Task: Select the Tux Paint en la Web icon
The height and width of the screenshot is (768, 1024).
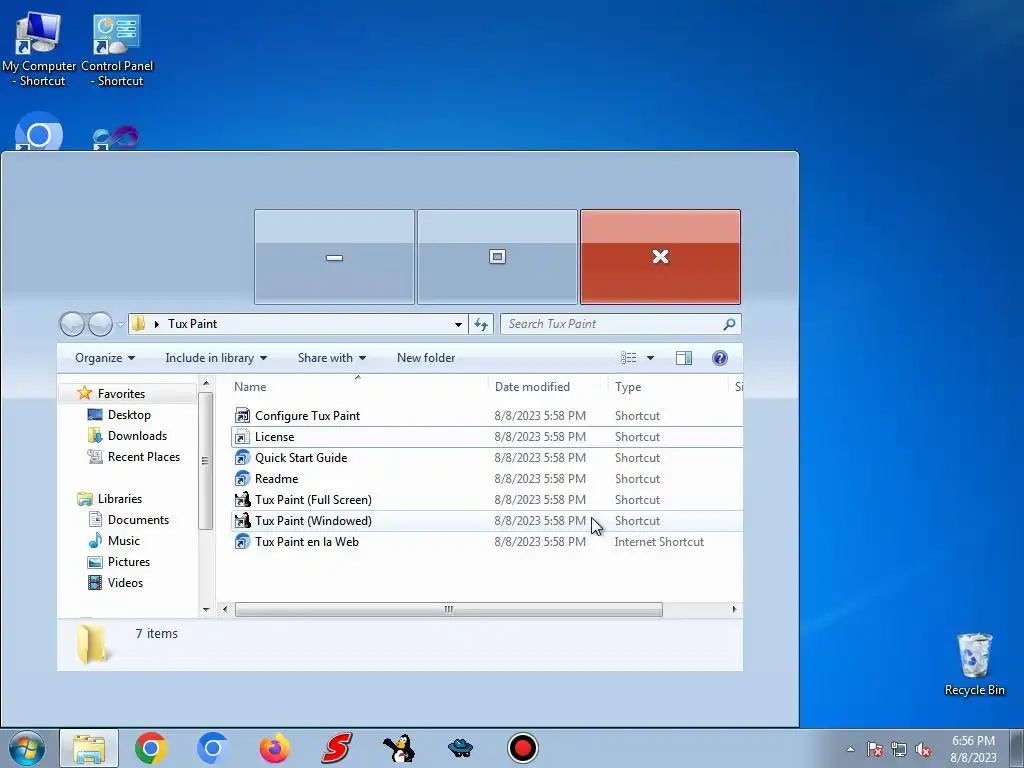Action: (x=242, y=541)
